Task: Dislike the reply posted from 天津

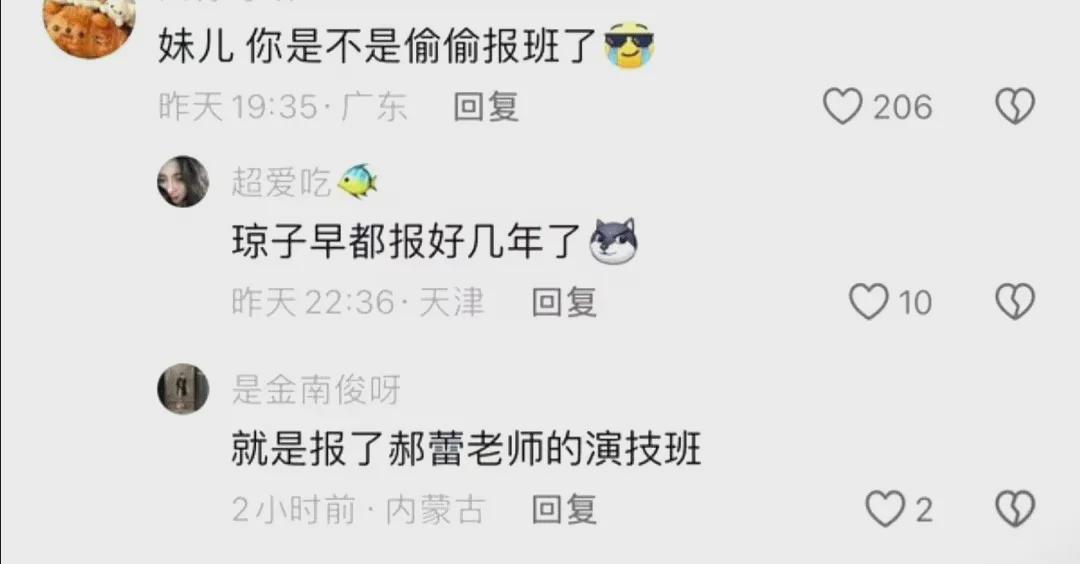Action: click(x=1015, y=302)
